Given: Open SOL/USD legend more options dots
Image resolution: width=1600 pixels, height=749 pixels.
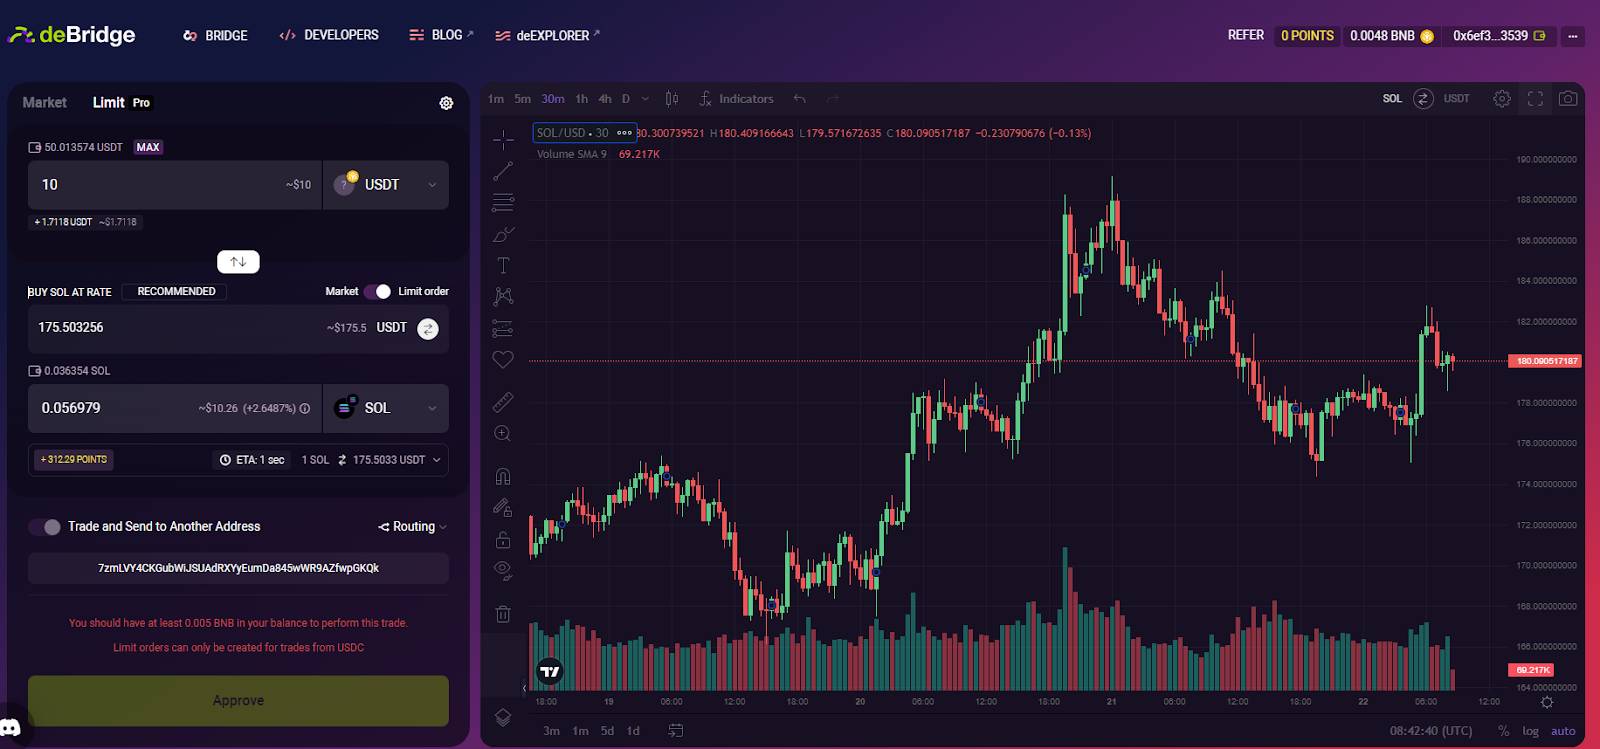Looking at the screenshot, I should 624,133.
